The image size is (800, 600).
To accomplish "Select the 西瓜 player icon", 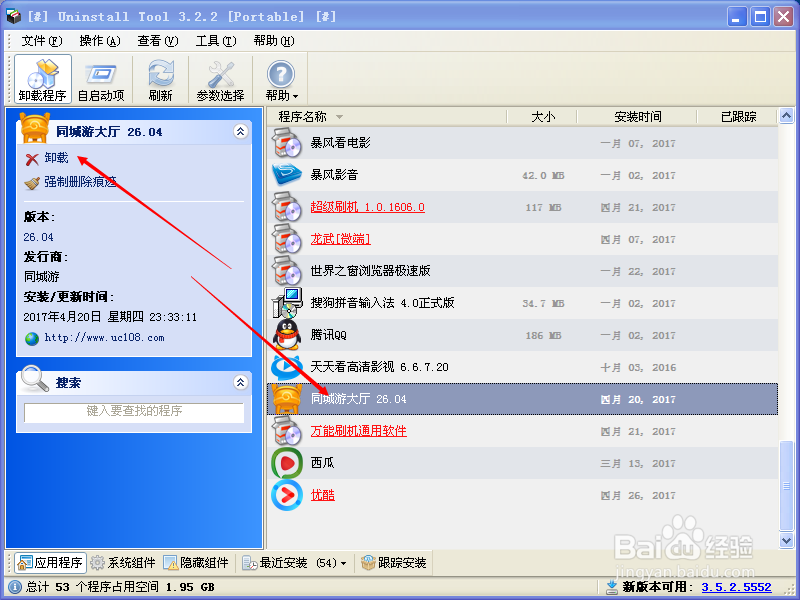I will click(287, 463).
